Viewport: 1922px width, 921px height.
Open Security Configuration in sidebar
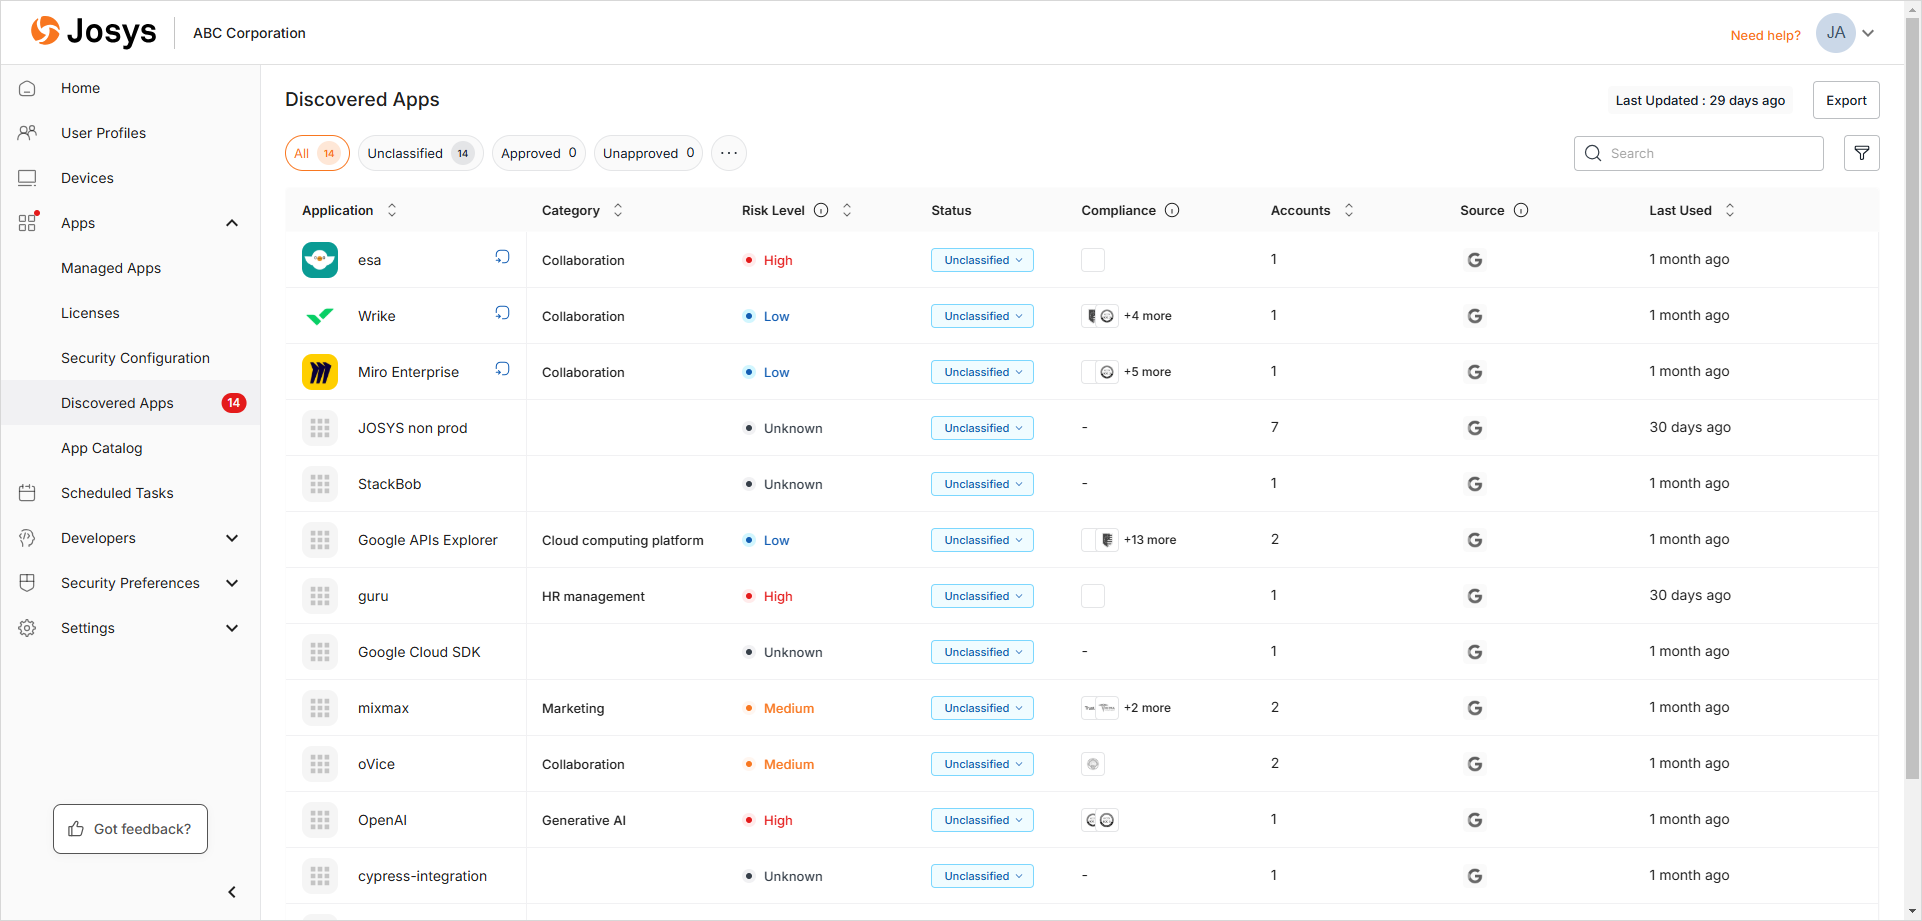pos(135,358)
